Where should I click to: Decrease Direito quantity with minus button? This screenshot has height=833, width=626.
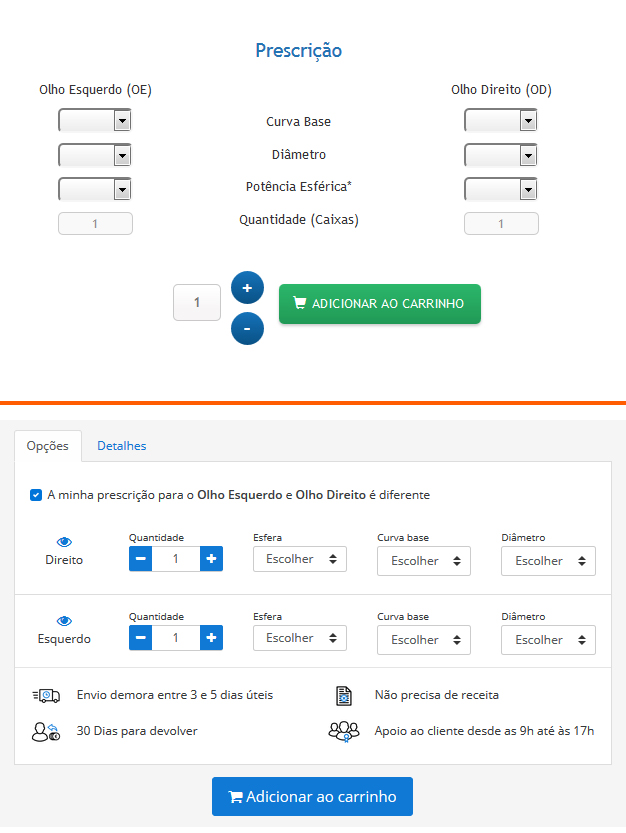(x=141, y=558)
